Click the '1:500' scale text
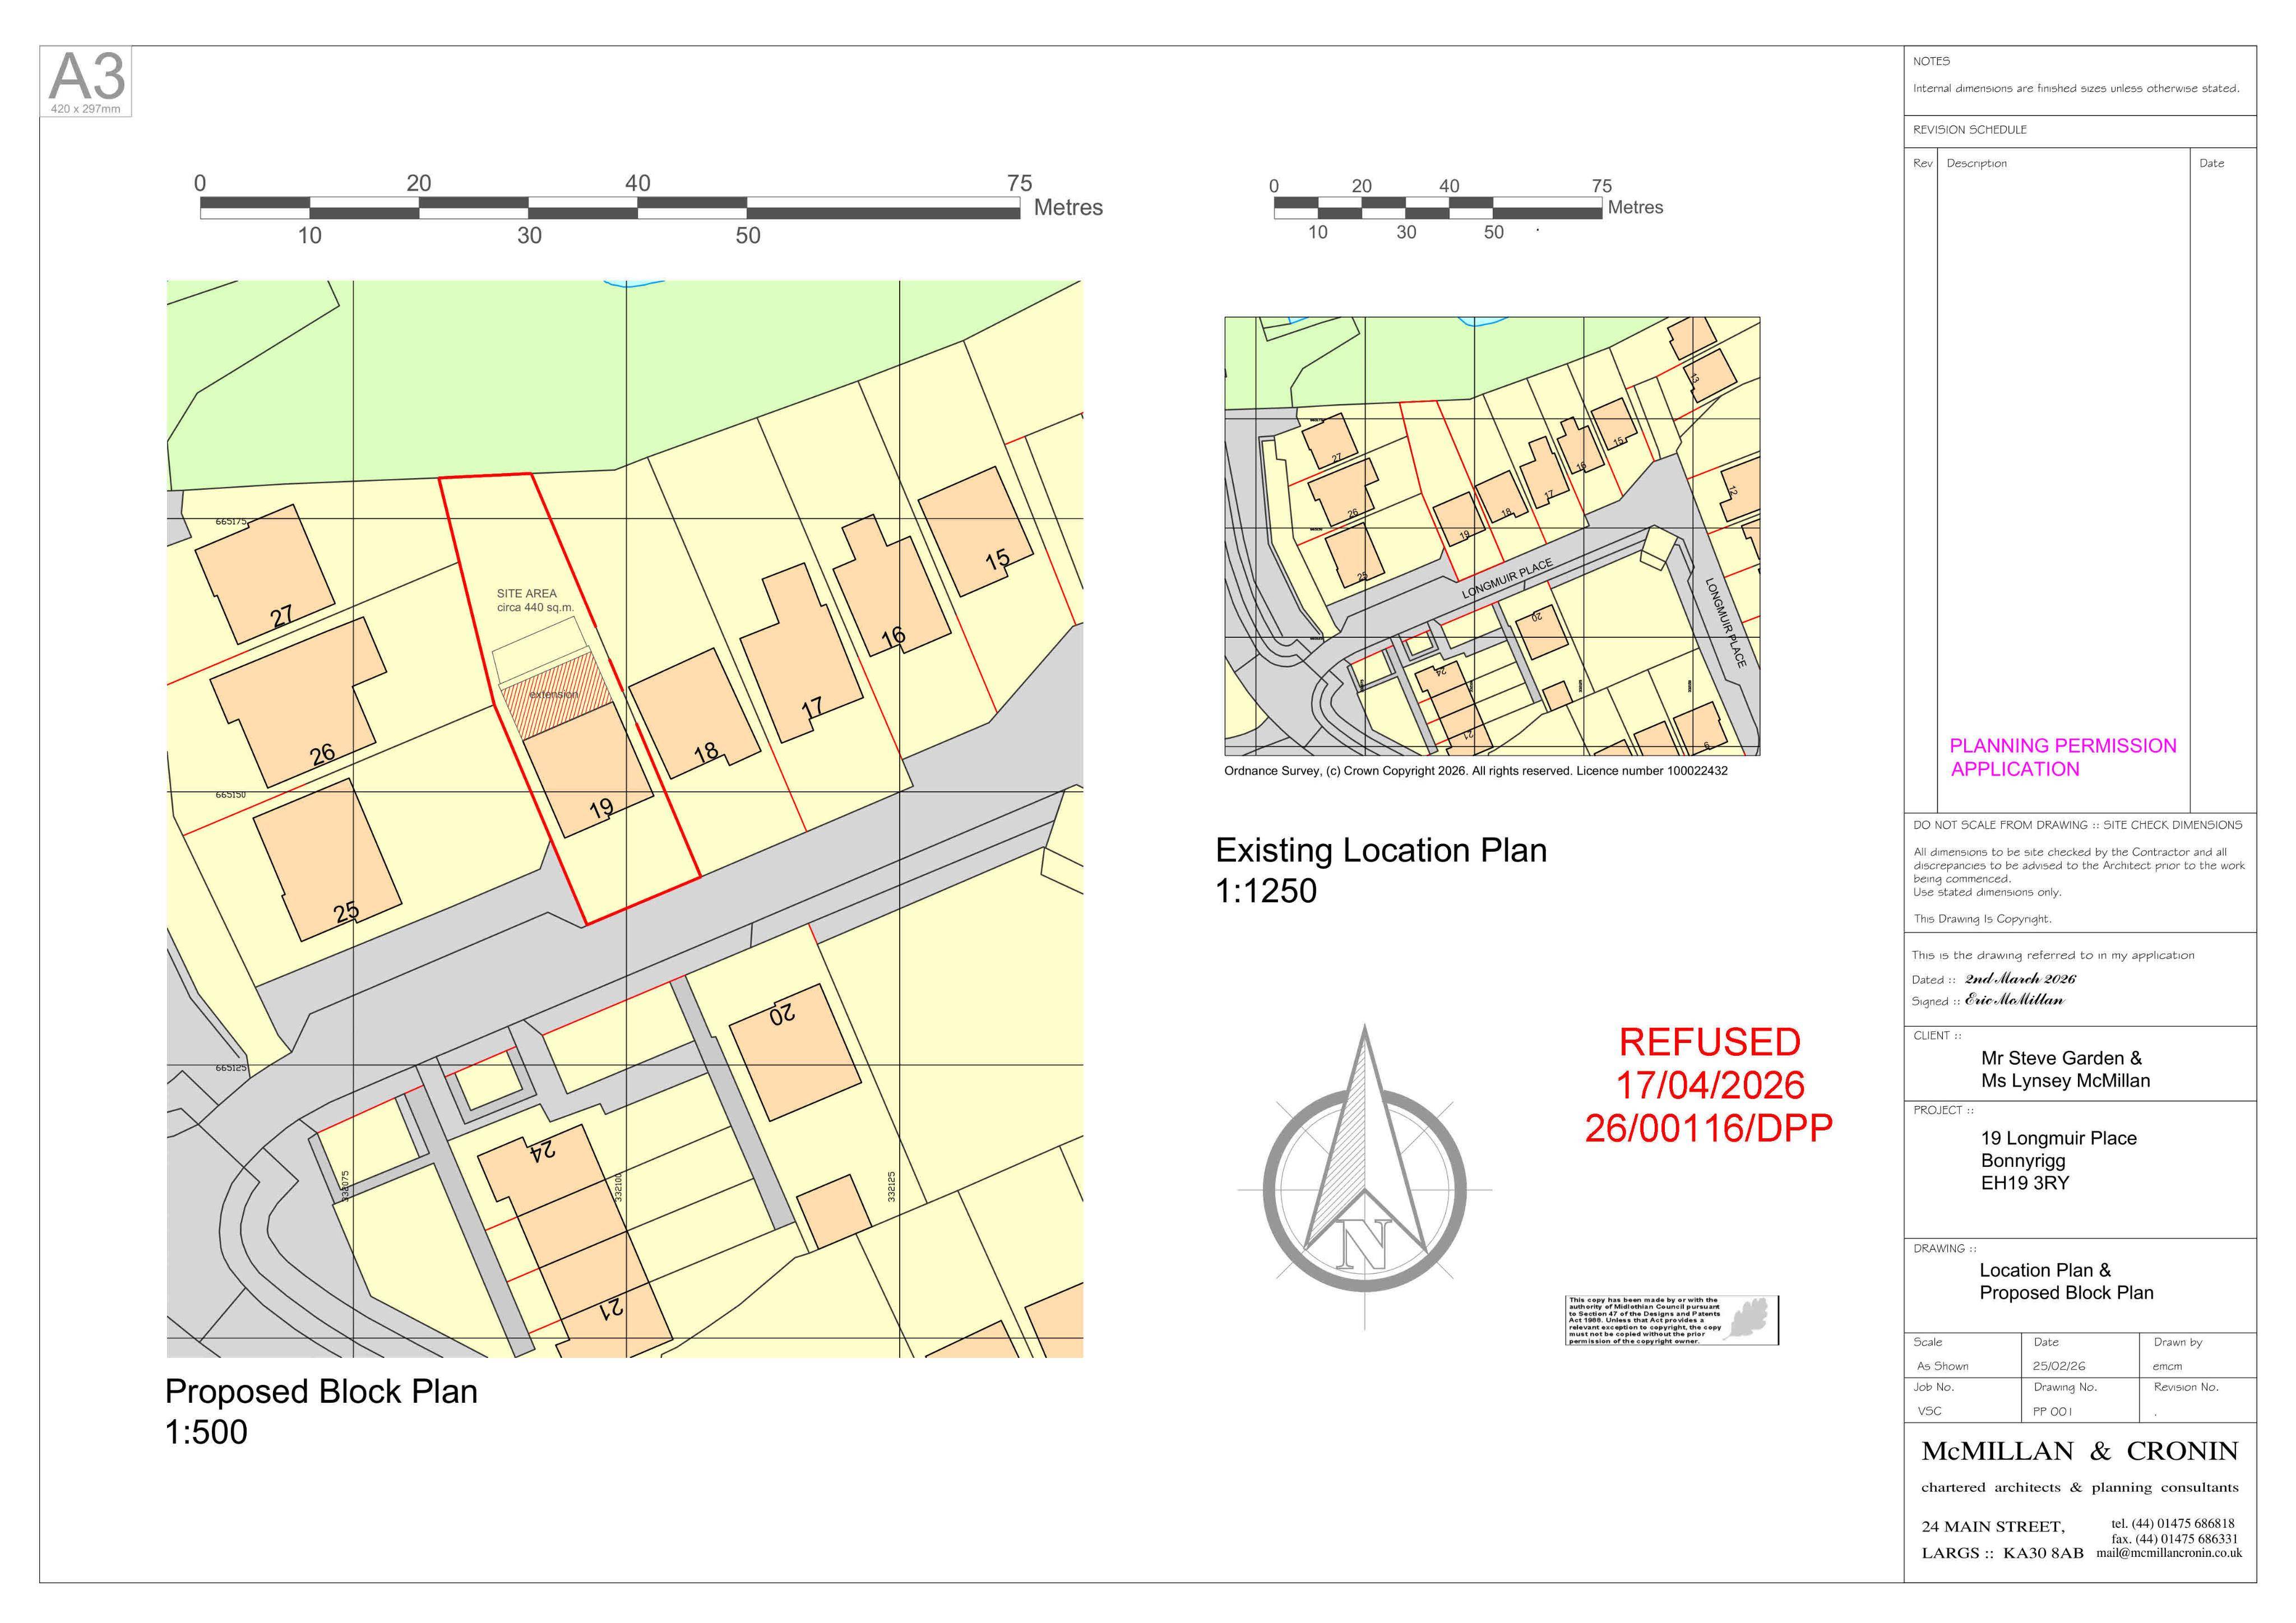 pos(206,1432)
